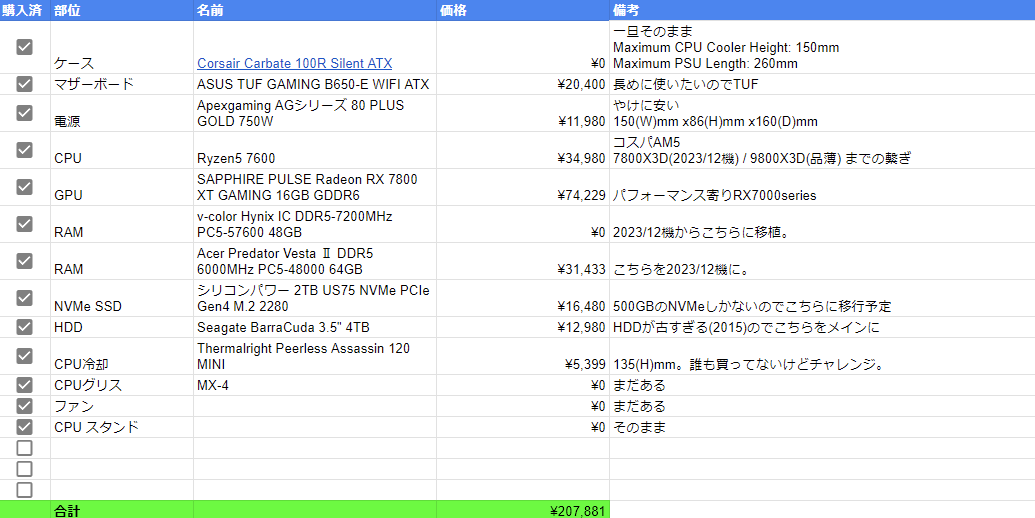Select the NVMe SSD cell
The width and height of the screenshot is (1035, 518).
point(122,298)
